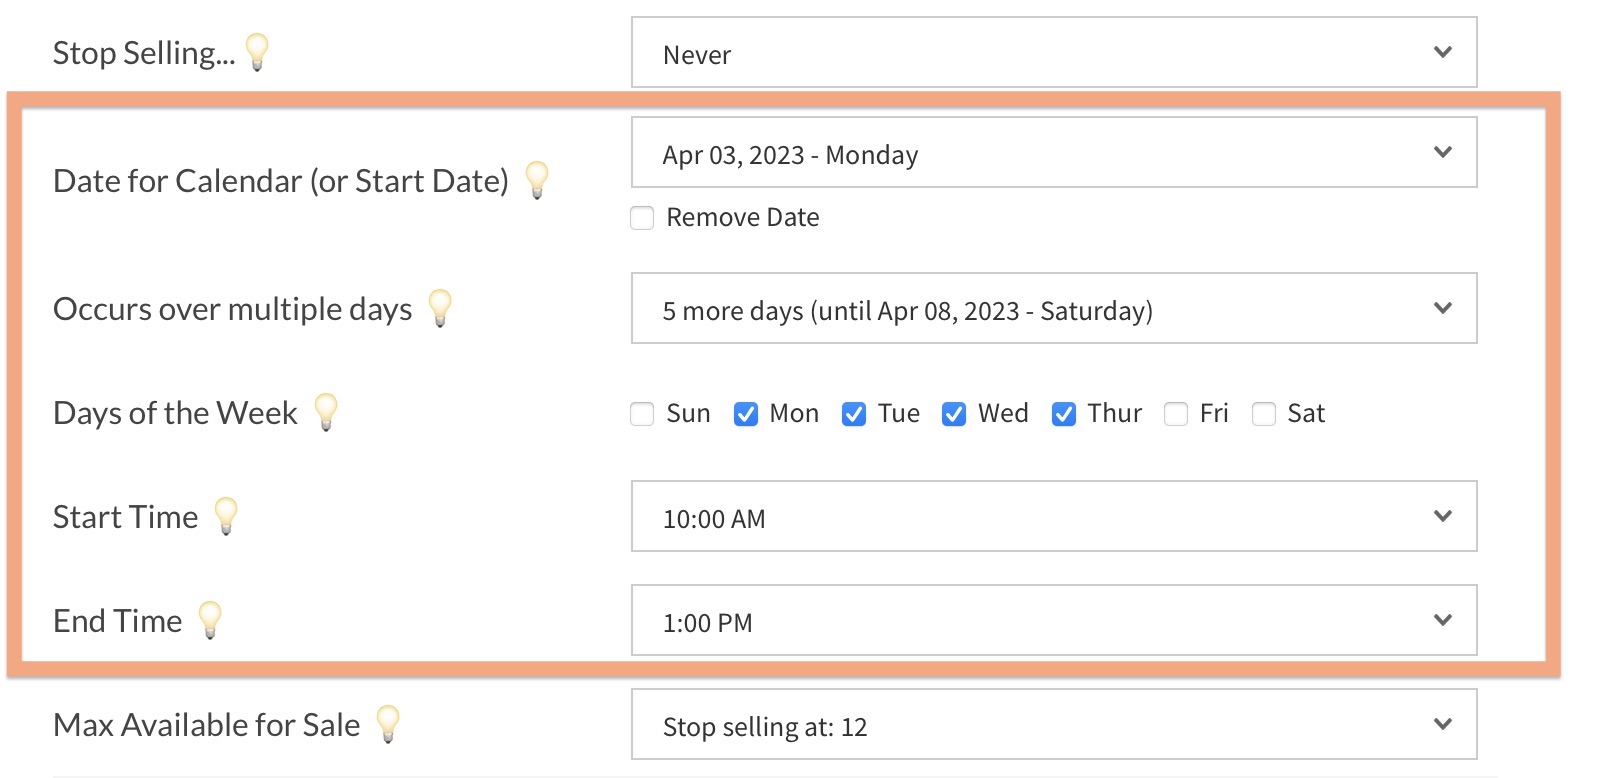1602x778 pixels.
Task: Click the lightbulb next to Date for Calendar
Action: (x=537, y=179)
